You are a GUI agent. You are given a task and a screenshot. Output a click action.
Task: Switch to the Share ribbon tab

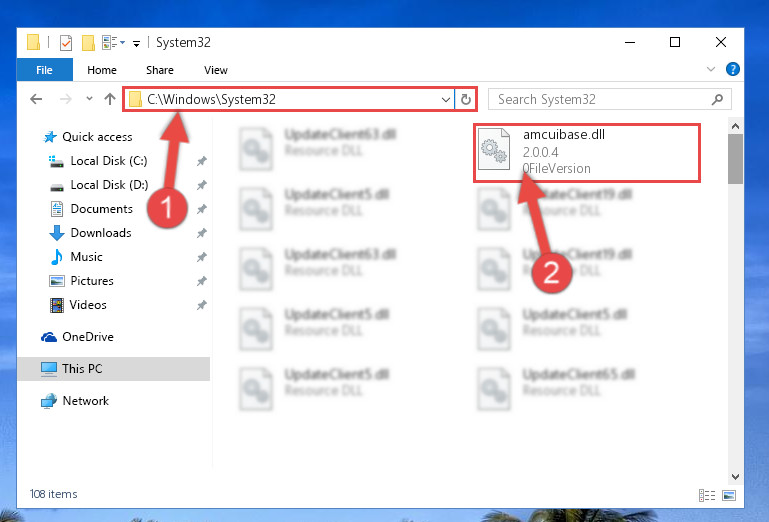pos(160,70)
